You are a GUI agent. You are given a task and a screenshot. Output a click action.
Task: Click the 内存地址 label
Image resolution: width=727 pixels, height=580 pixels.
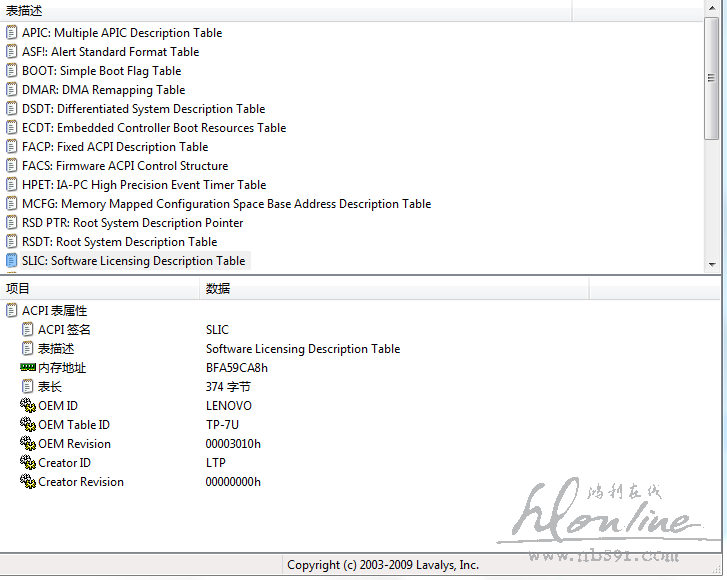pyautogui.click(x=62, y=368)
